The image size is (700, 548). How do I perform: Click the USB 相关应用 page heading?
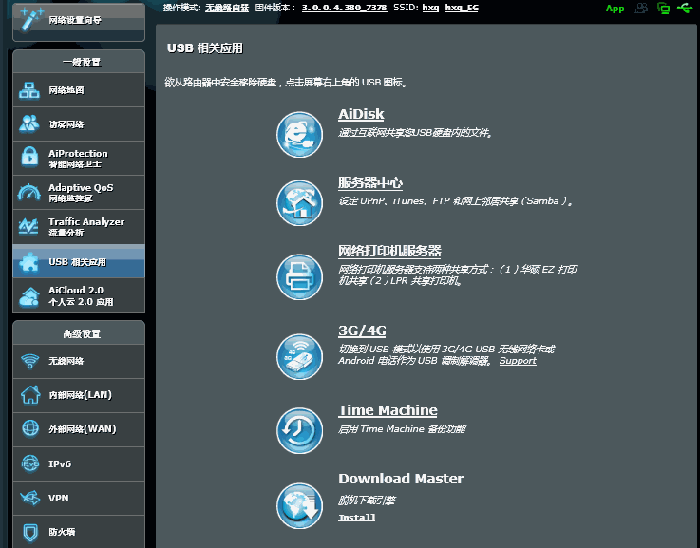(204, 48)
